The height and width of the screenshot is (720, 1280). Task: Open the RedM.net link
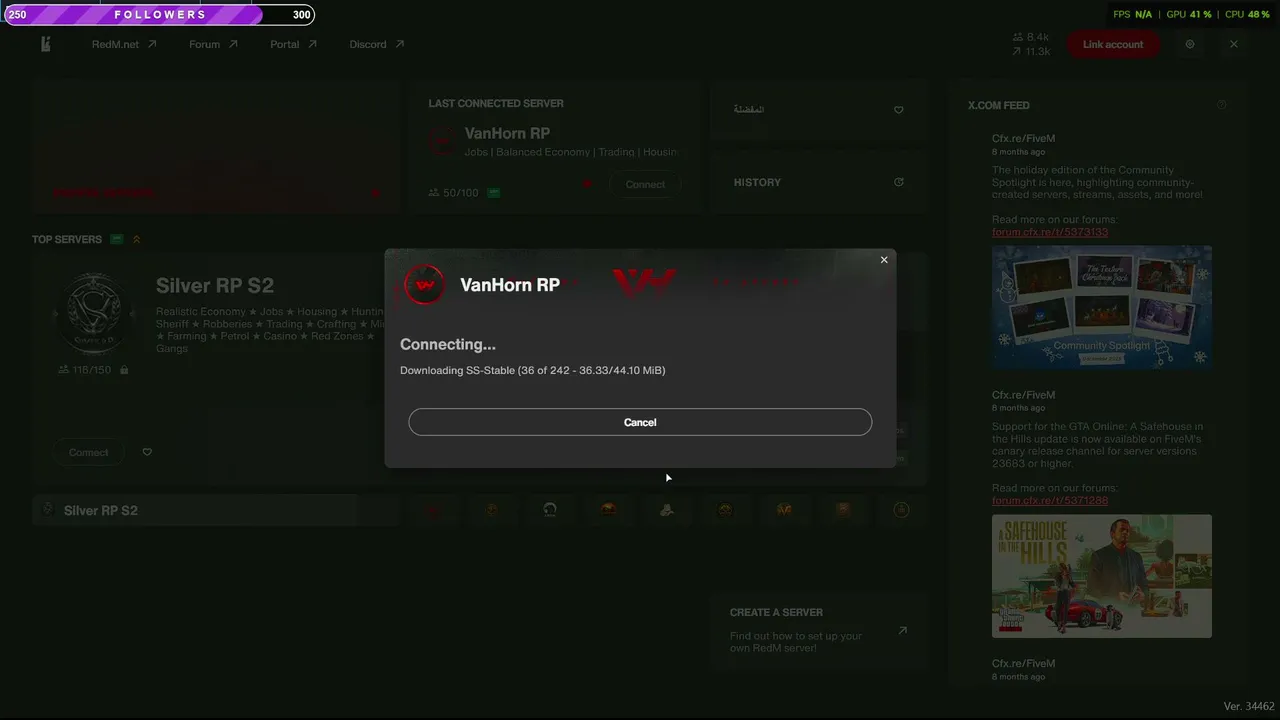point(124,44)
